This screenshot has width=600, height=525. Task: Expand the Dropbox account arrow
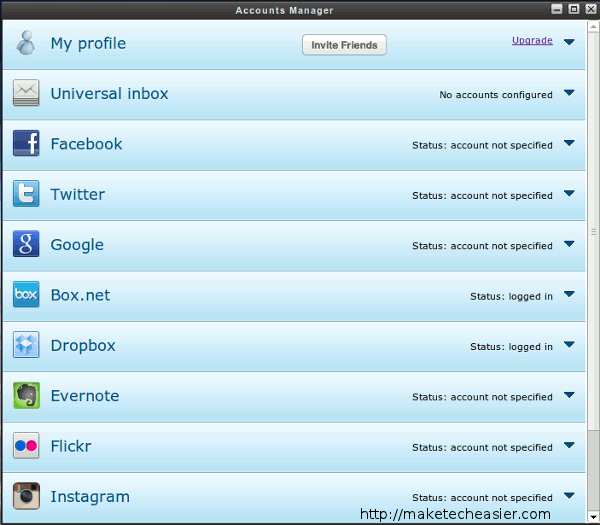coord(569,344)
